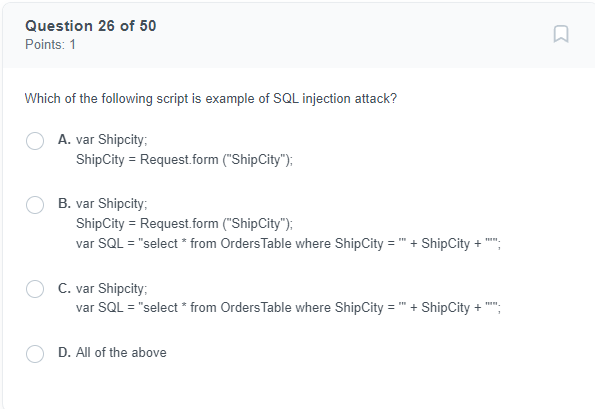This screenshot has height=409, width=595.
Task: Click the bold letter B. label
Action: click(x=64, y=203)
